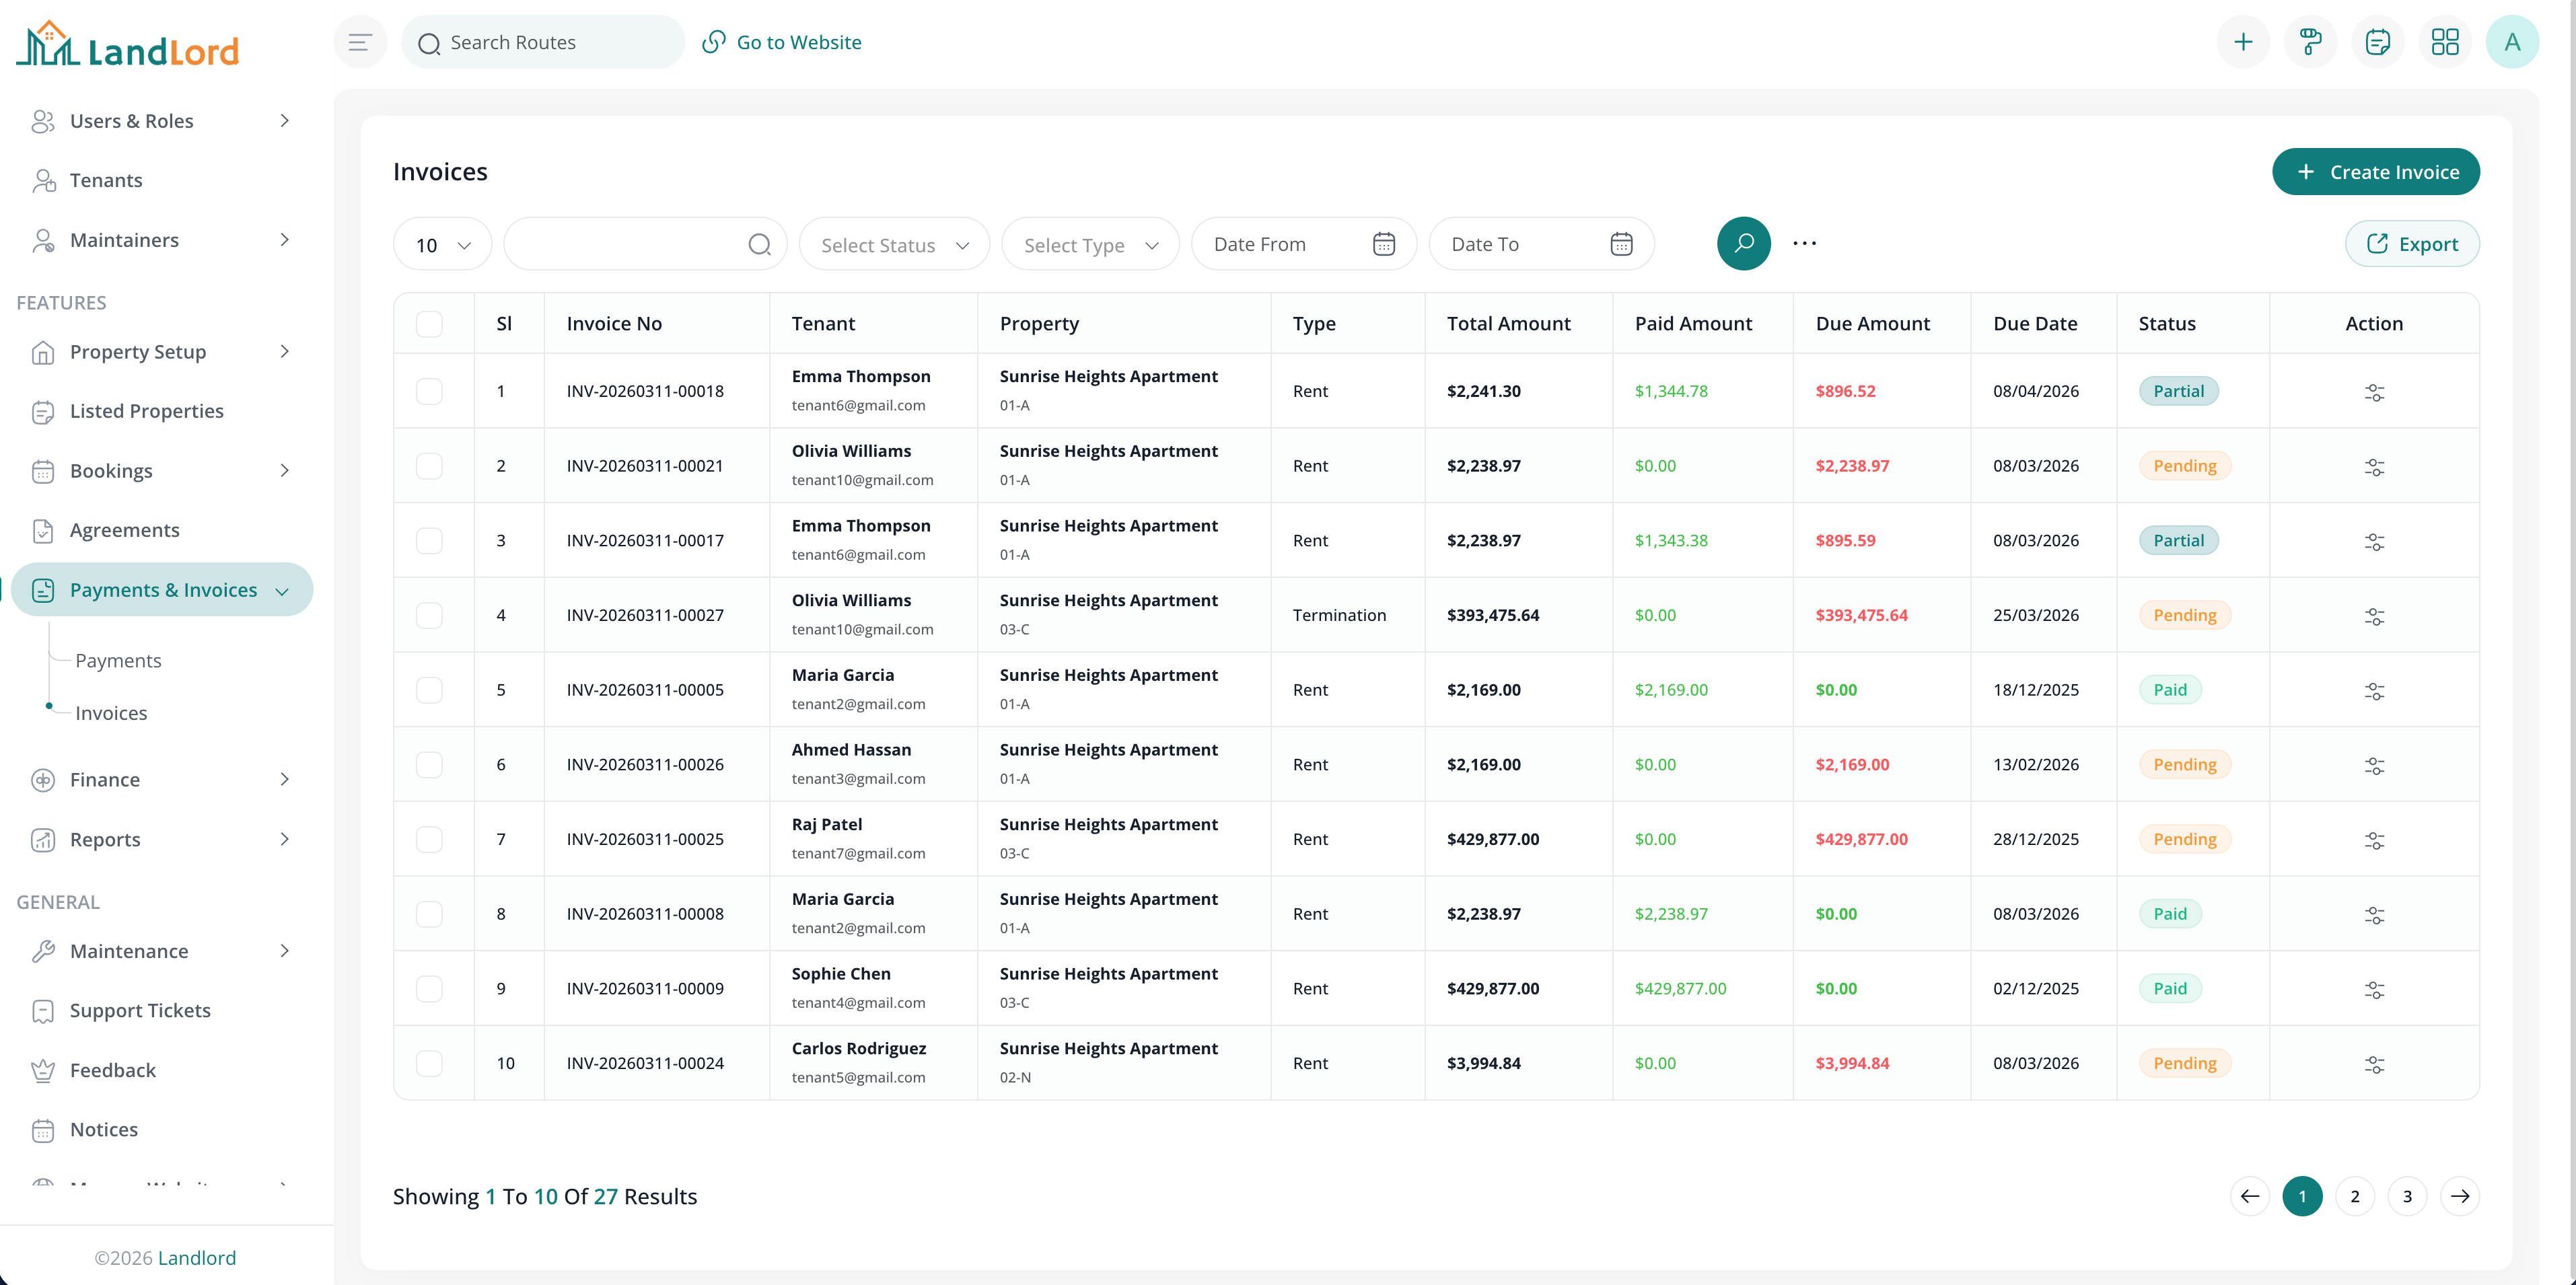Select pagination page 3
2576x1285 pixels.
(x=2407, y=1195)
